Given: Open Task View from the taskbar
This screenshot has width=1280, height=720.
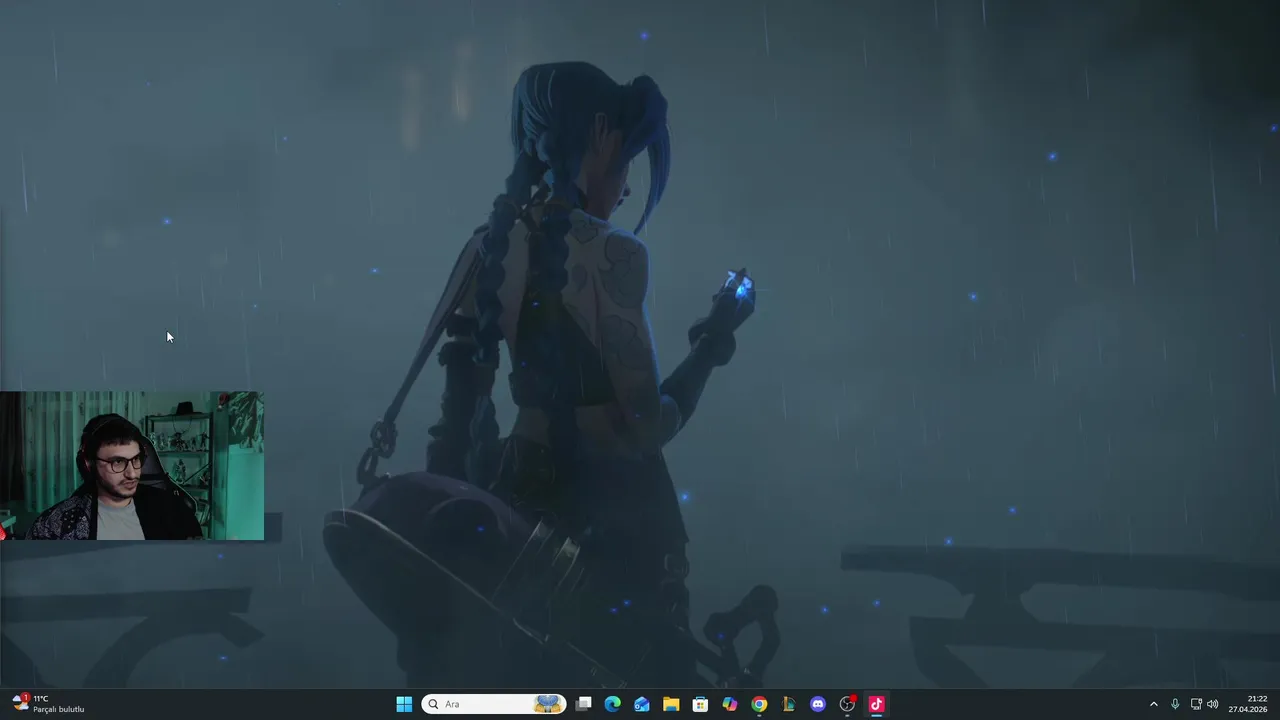Looking at the screenshot, I should 584,704.
